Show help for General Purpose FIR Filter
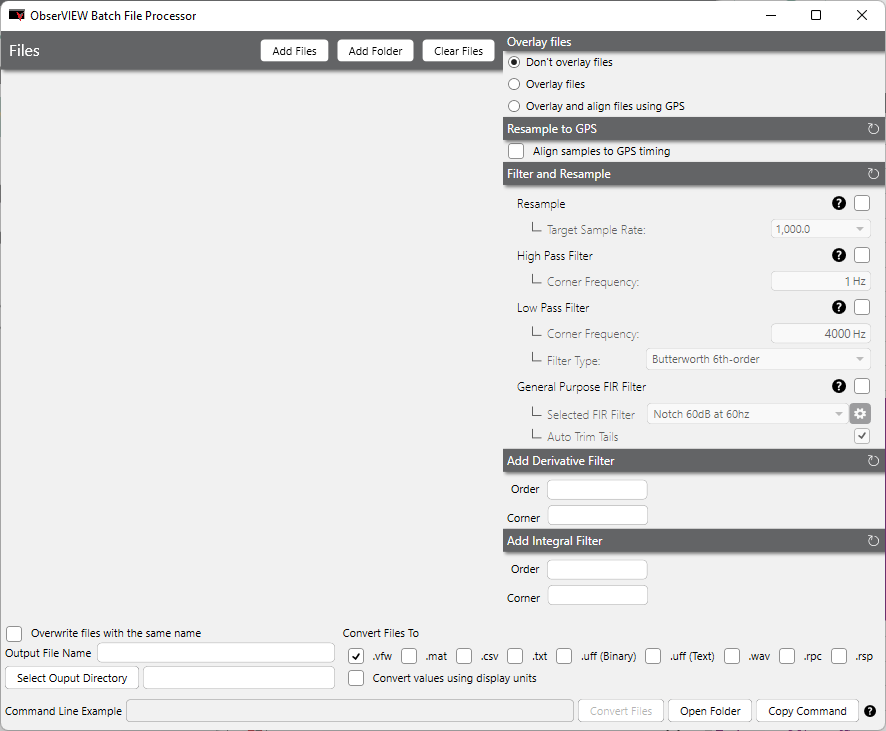This screenshot has width=886, height=731. (x=839, y=386)
